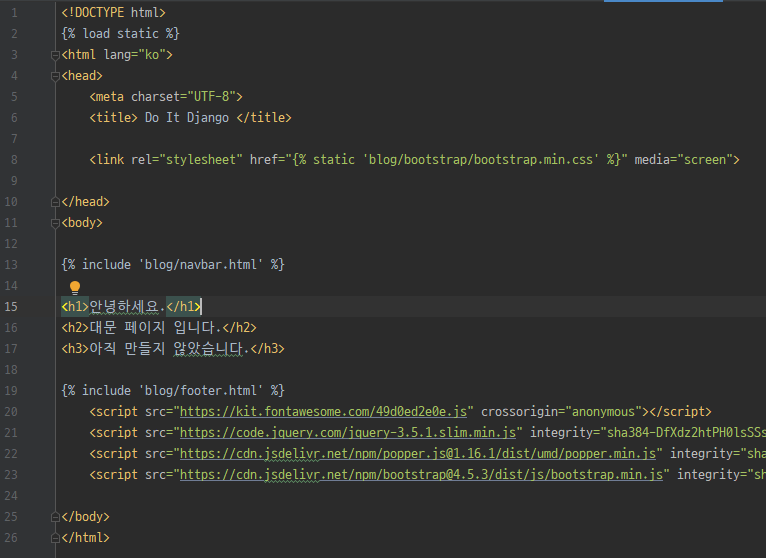Image resolution: width=766 pixels, height=558 pixels.
Task: Open the code.jquery.com slim script URL
Action: coord(348,433)
